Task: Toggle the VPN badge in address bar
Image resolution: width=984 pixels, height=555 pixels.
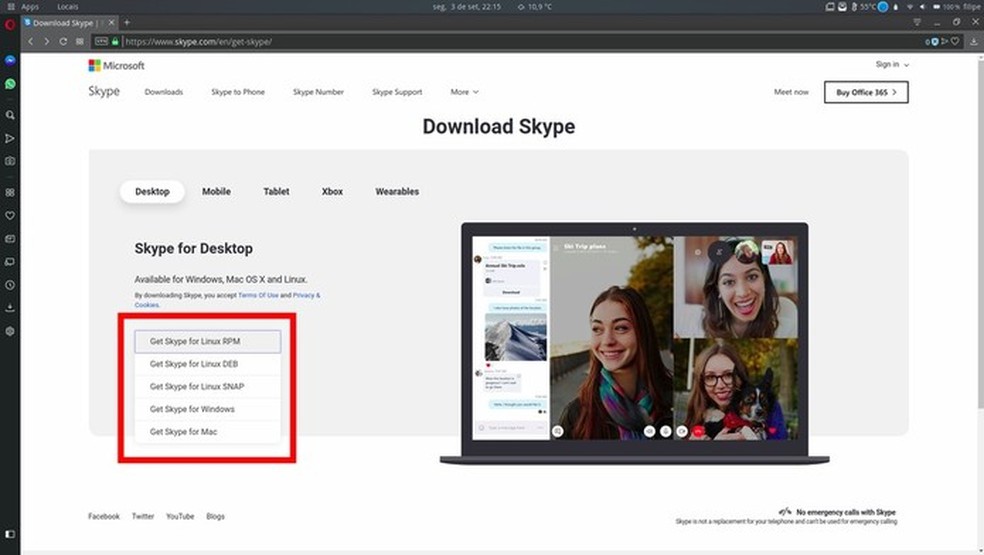Action: coord(101,41)
